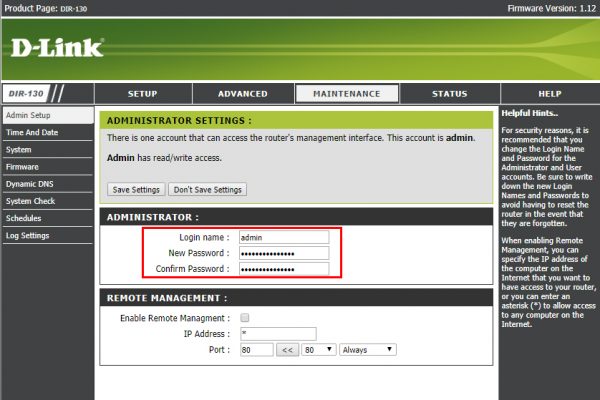The image size is (600, 400).
Task: Click the ADMINISTRATOR SETTINGS heading
Action: (179, 121)
